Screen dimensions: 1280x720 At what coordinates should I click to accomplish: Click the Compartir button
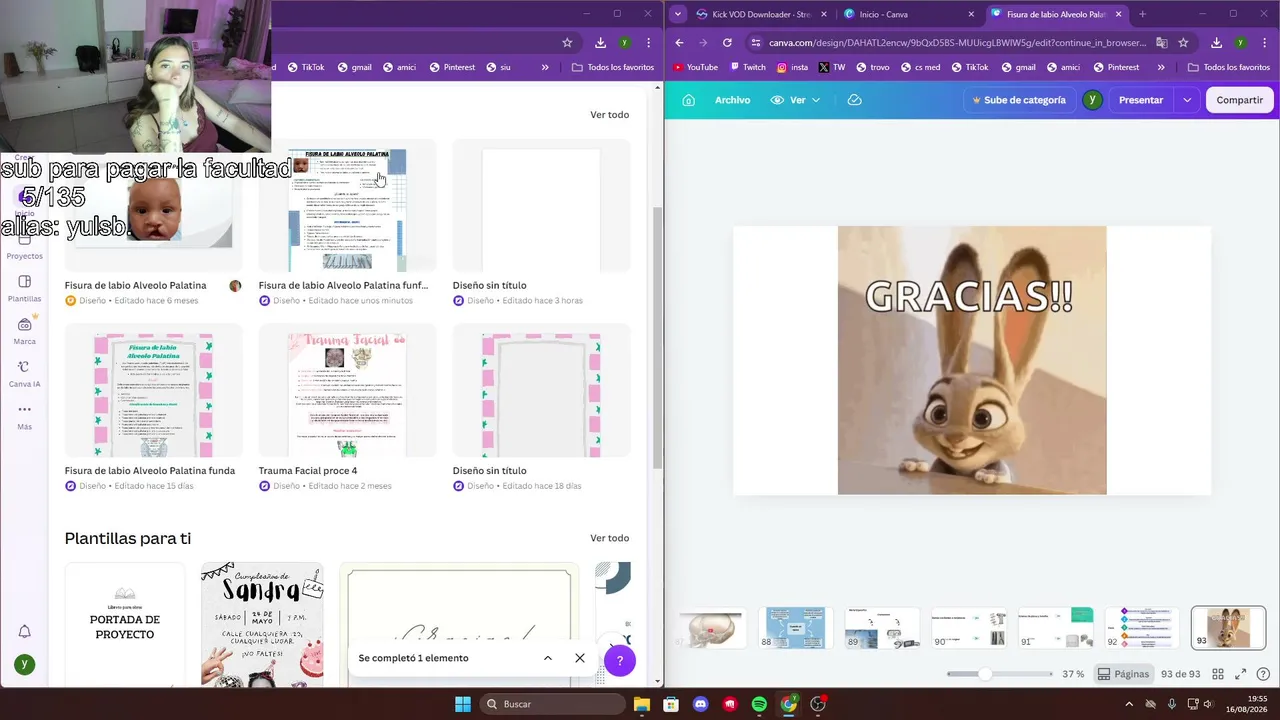coord(1240,100)
